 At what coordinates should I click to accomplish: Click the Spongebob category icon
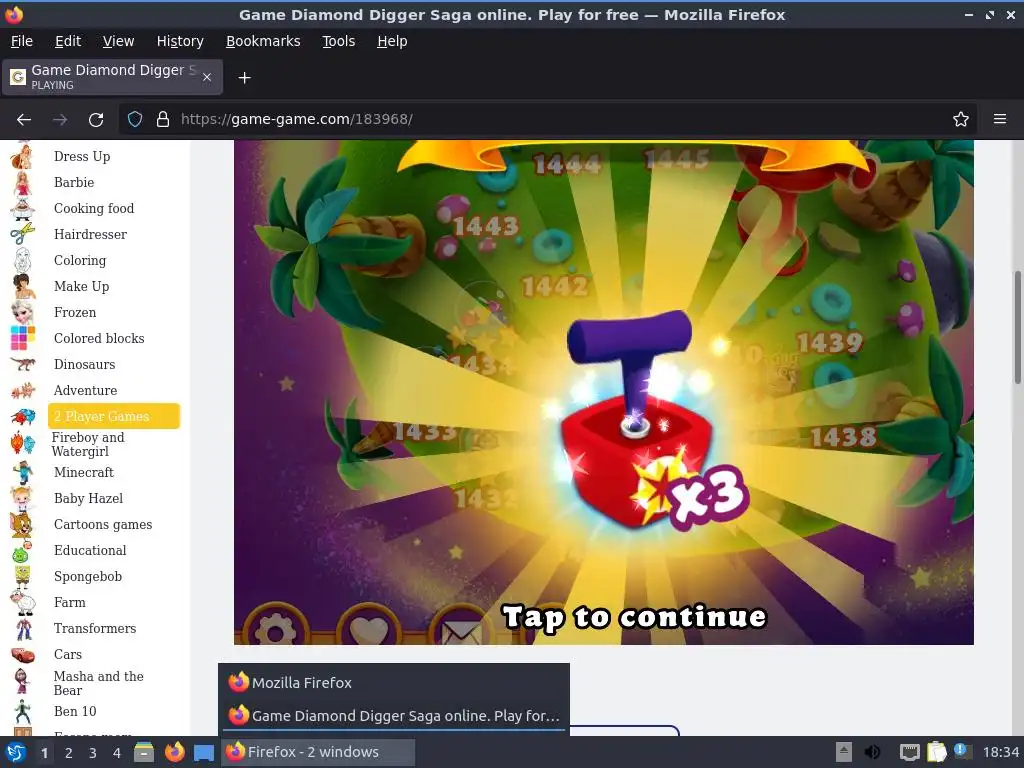[22, 577]
